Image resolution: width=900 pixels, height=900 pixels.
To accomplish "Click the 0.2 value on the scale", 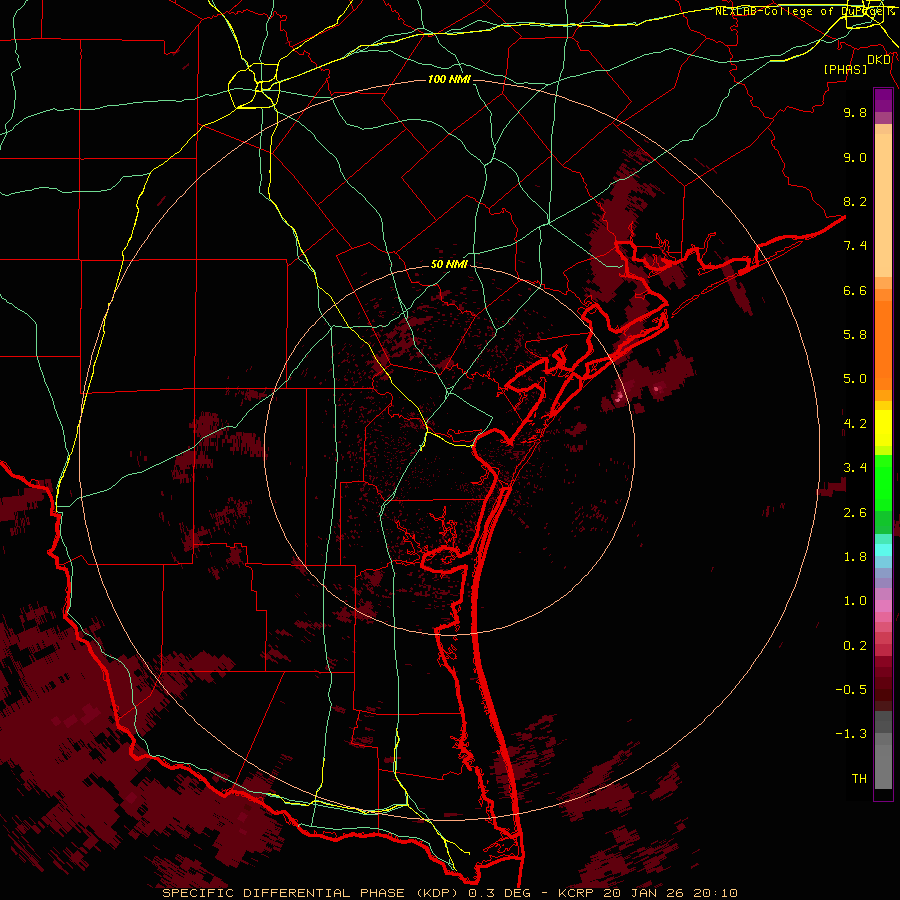I will pyautogui.click(x=855, y=646).
